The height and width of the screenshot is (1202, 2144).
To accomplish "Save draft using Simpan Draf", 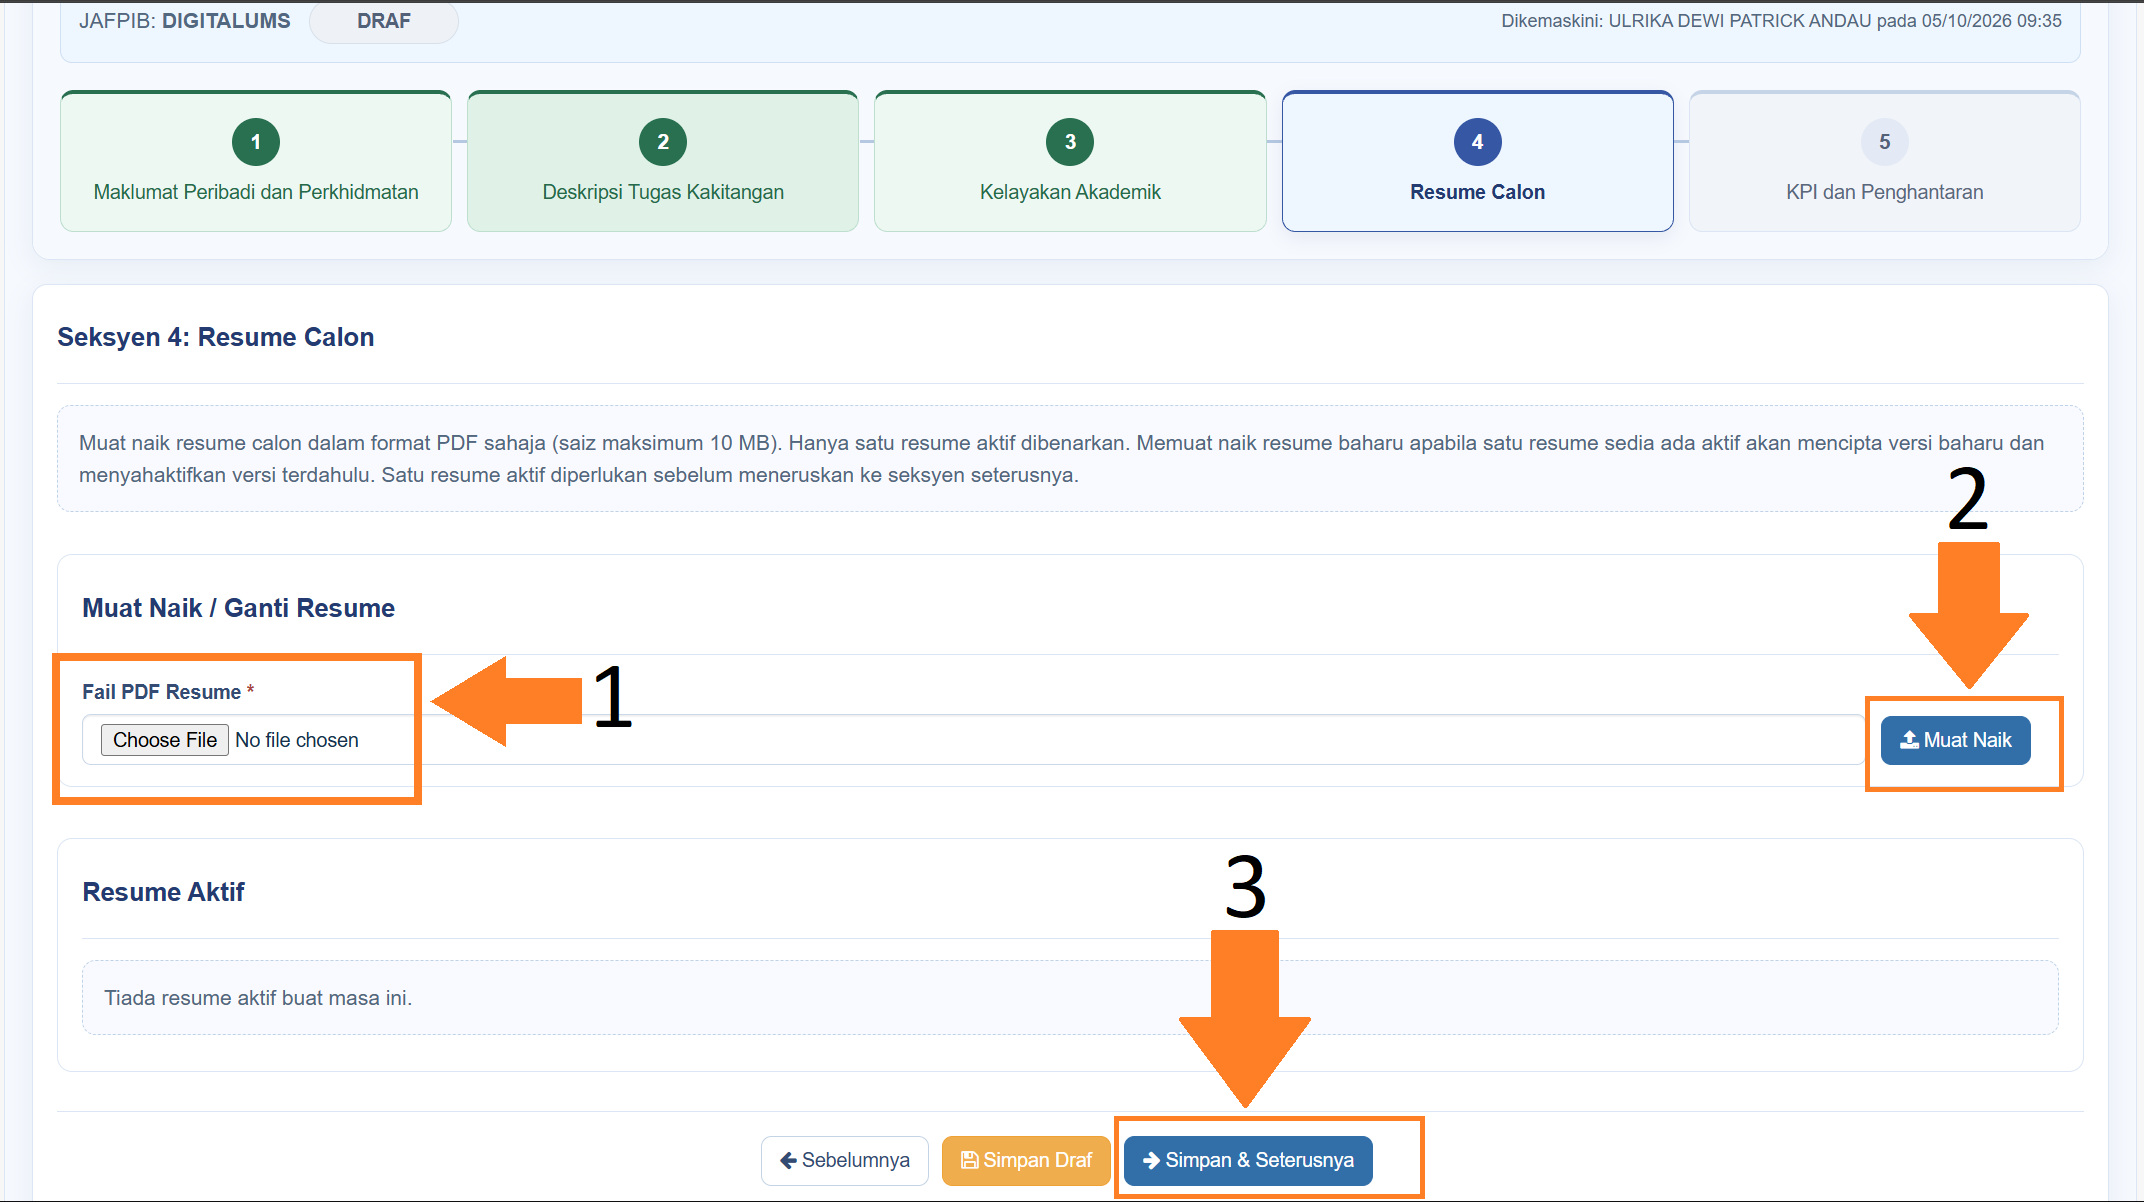I will tap(1026, 1160).
